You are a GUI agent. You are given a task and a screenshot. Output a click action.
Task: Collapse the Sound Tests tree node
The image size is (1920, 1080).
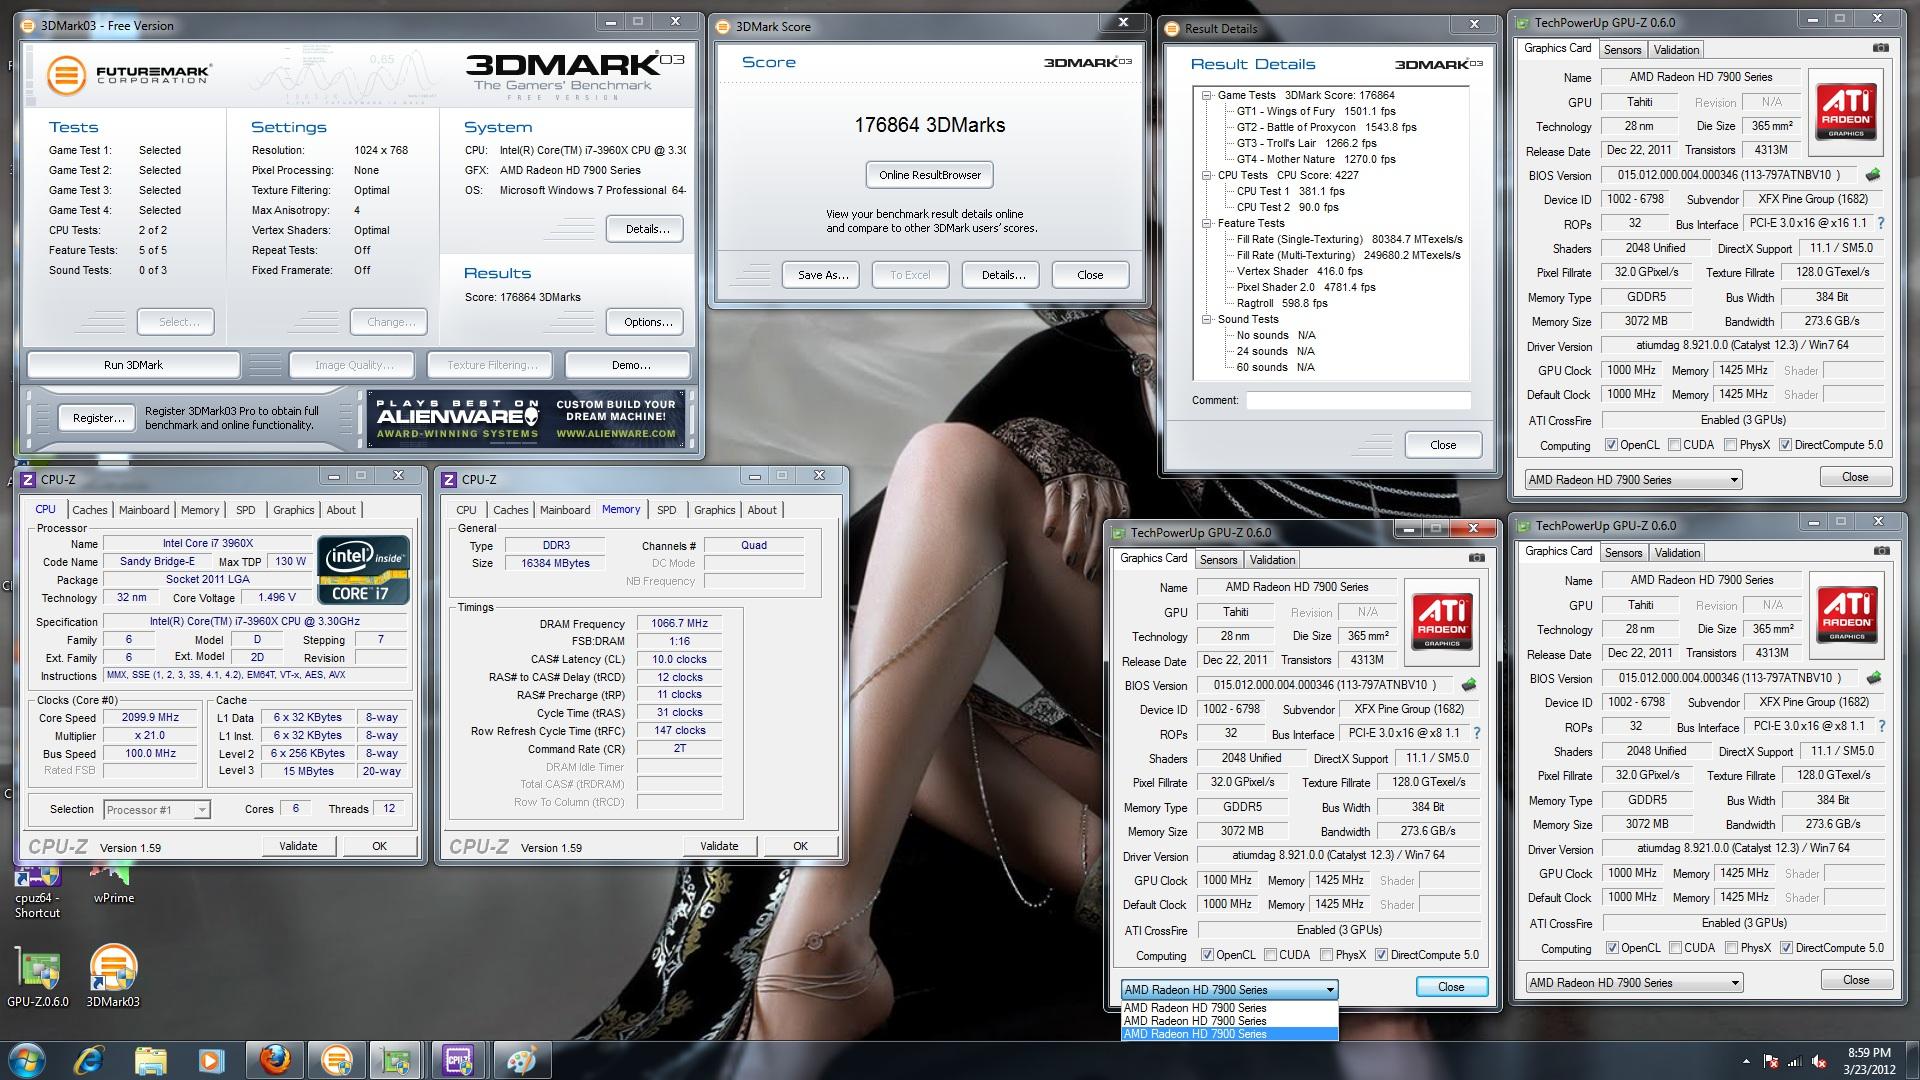1207,319
